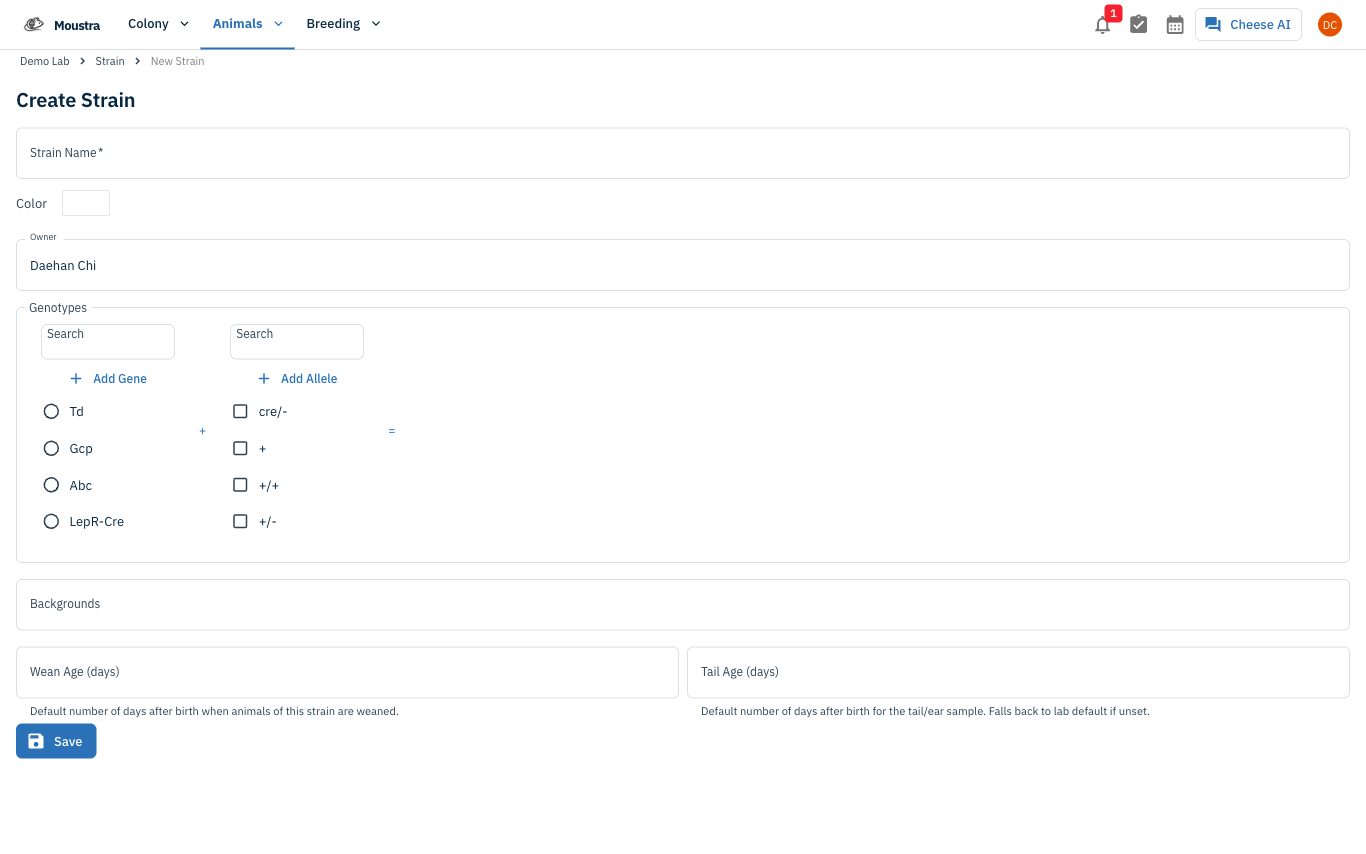
Task: Click the breadcrumb arrow after Strain
Action: pos(138,62)
